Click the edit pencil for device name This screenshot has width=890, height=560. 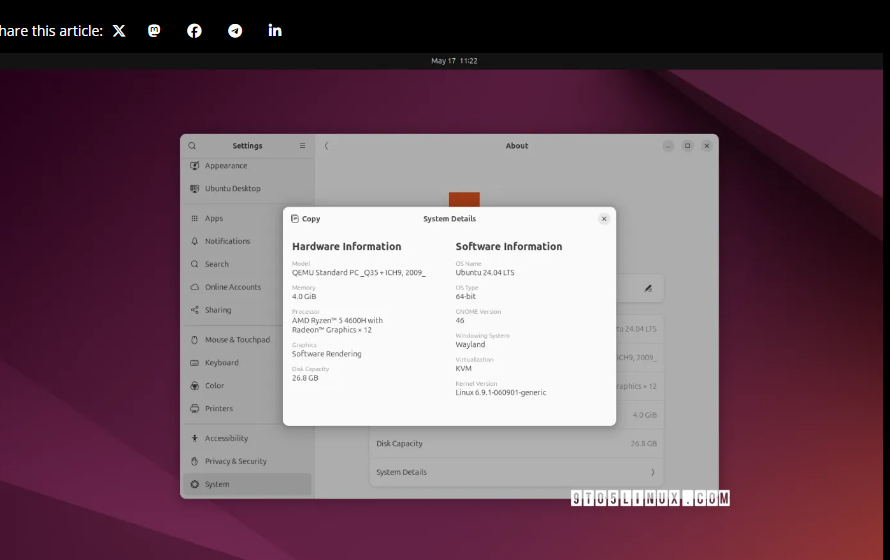point(648,288)
